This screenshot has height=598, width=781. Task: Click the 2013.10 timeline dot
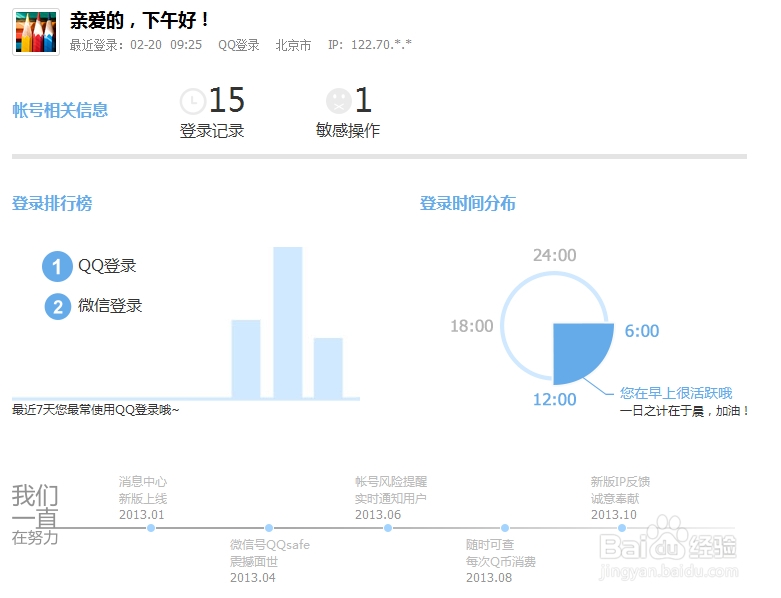622,528
